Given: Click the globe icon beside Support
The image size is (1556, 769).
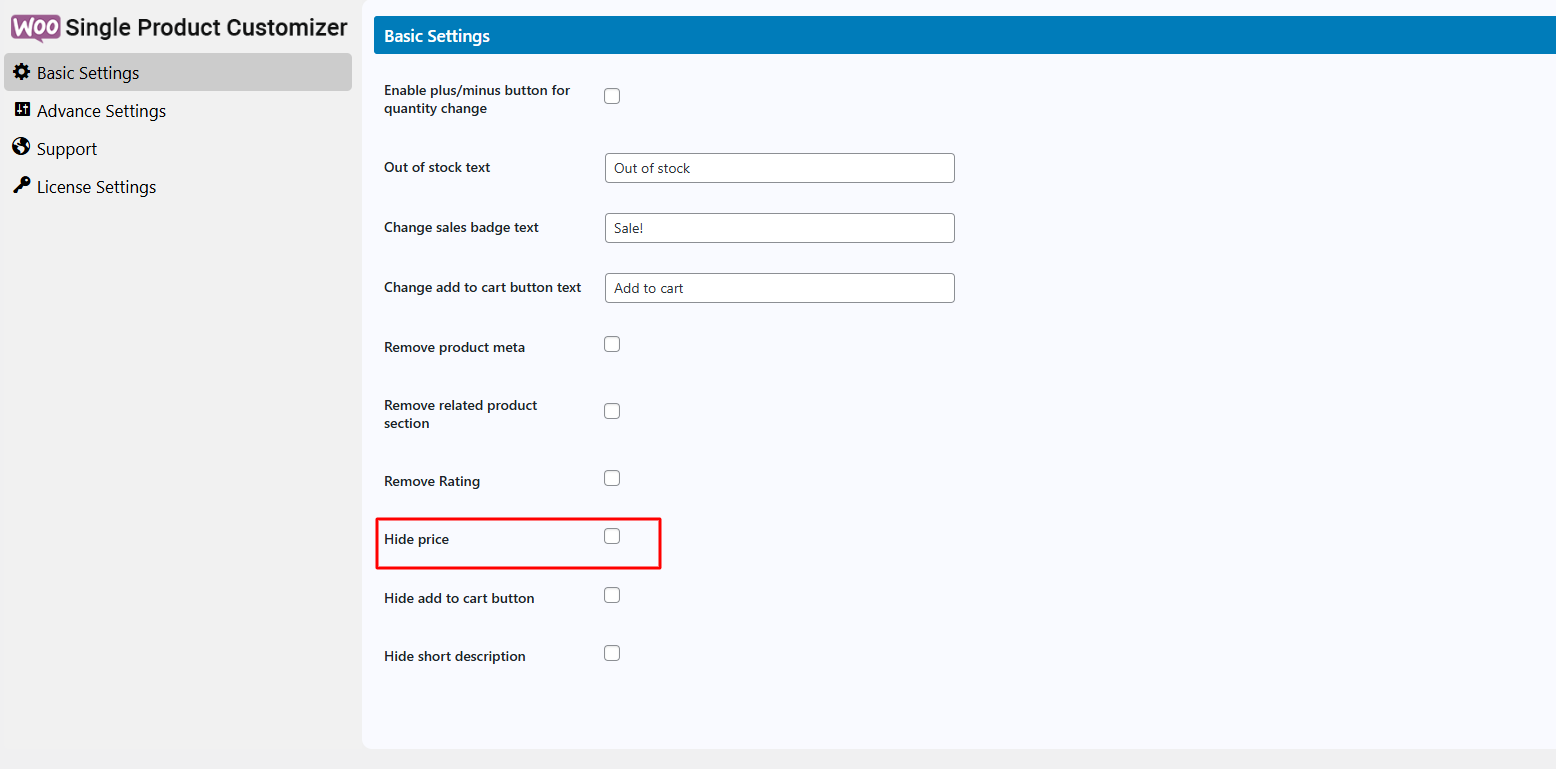Looking at the screenshot, I should click(x=21, y=148).
